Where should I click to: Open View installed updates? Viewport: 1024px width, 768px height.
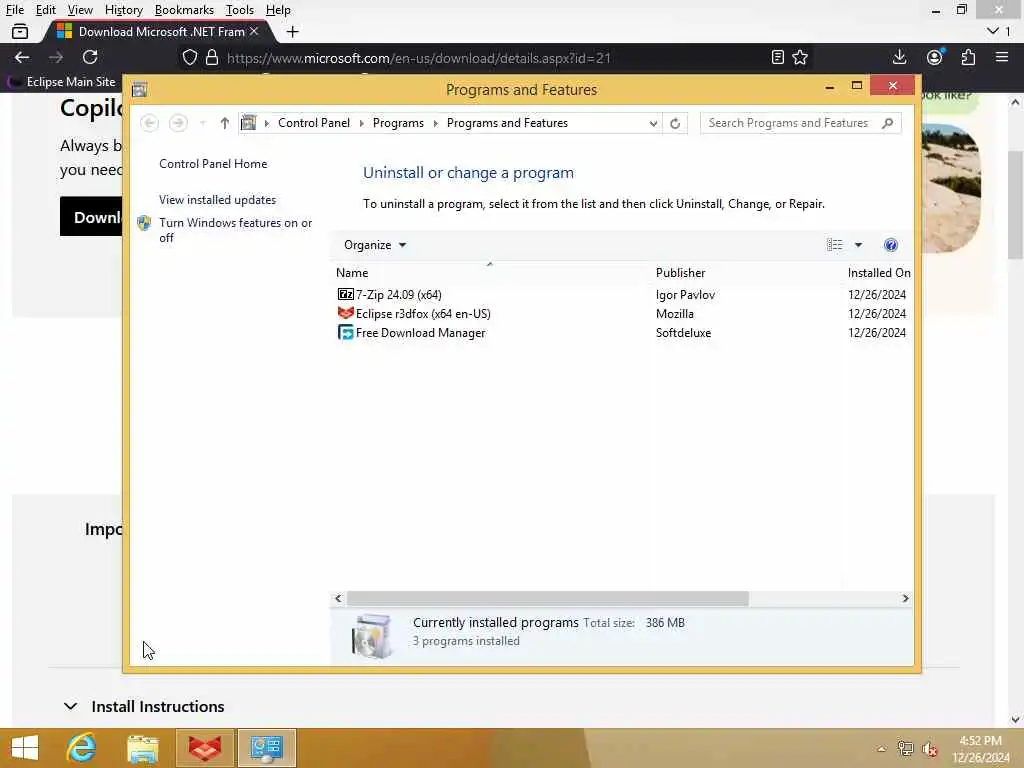[x=217, y=200]
